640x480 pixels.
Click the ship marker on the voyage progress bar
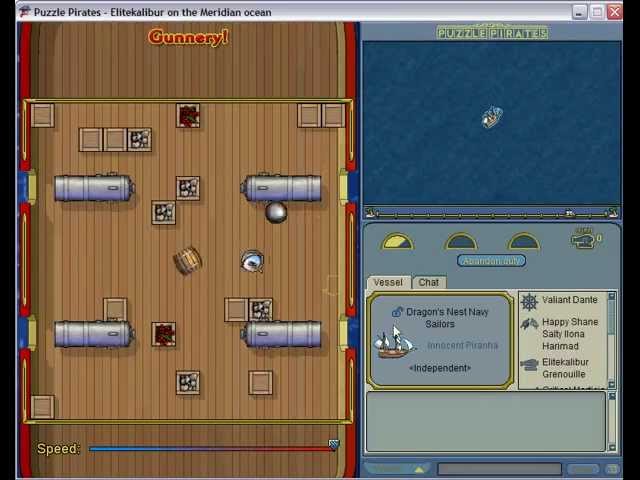pyautogui.click(x=569, y=213)
